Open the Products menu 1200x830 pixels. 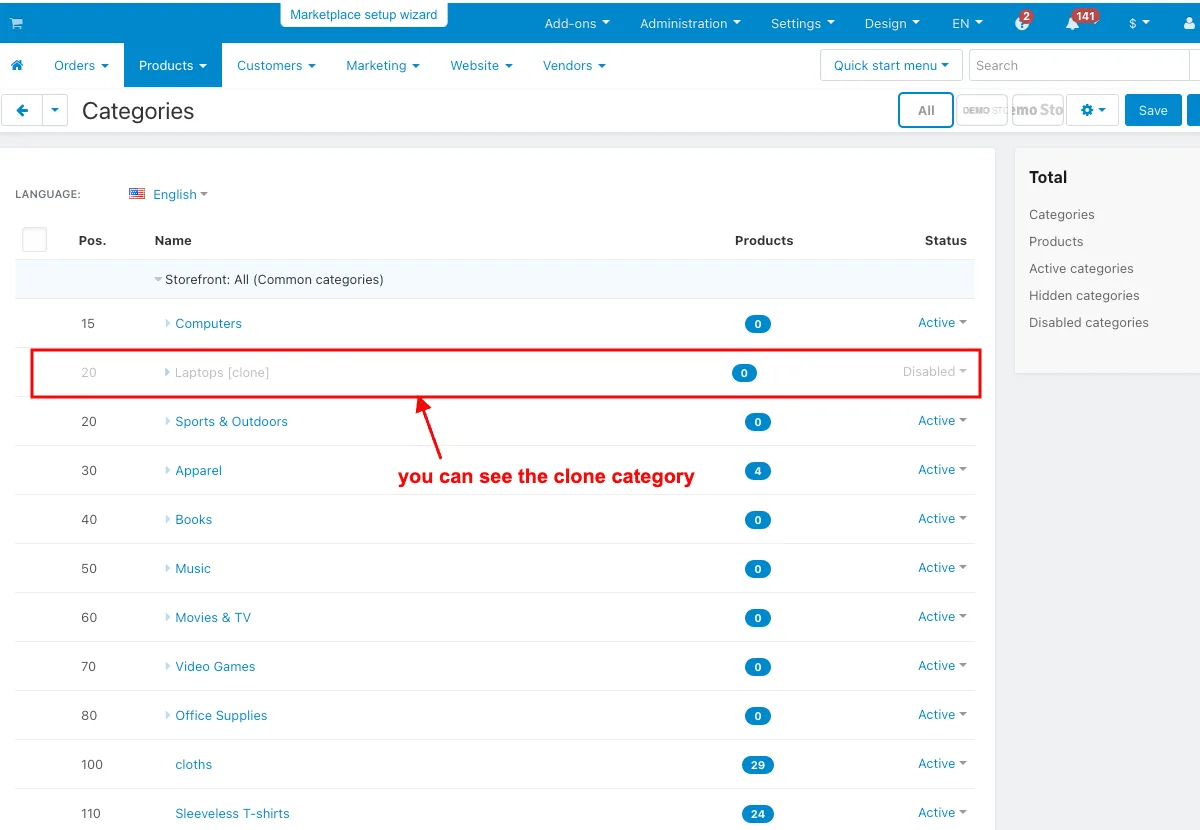(x=173, y=65)
